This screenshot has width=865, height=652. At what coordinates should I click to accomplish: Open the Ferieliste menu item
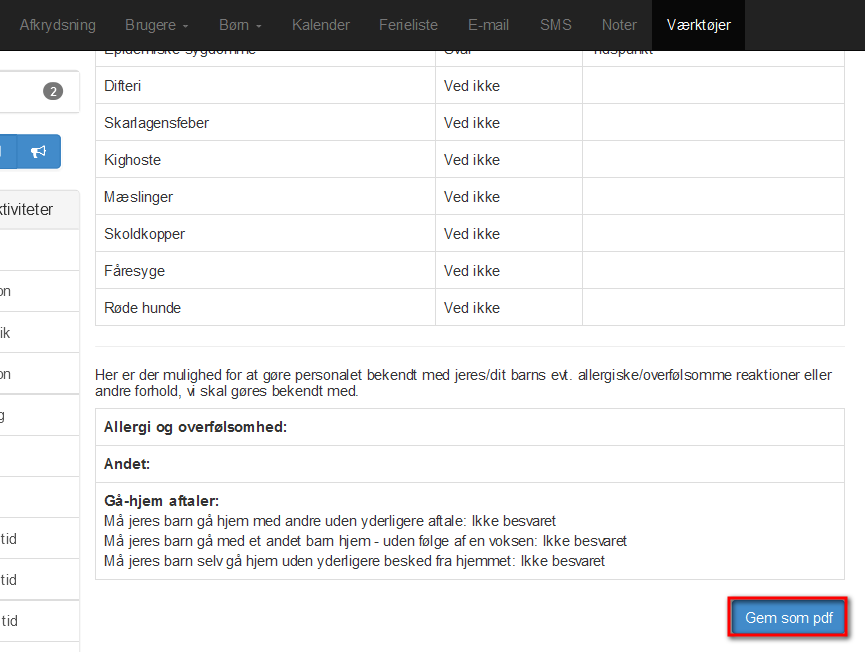[x=408, y=25]
